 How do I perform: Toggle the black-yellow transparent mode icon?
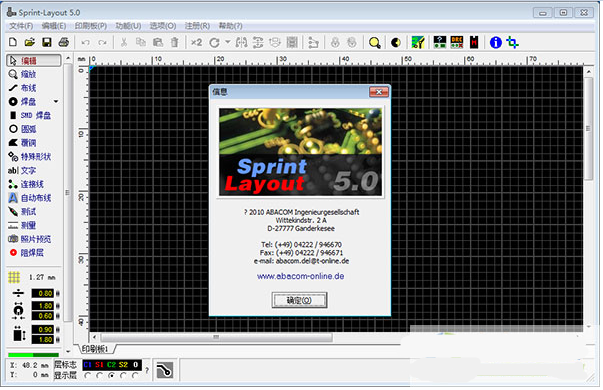(396, 42)
